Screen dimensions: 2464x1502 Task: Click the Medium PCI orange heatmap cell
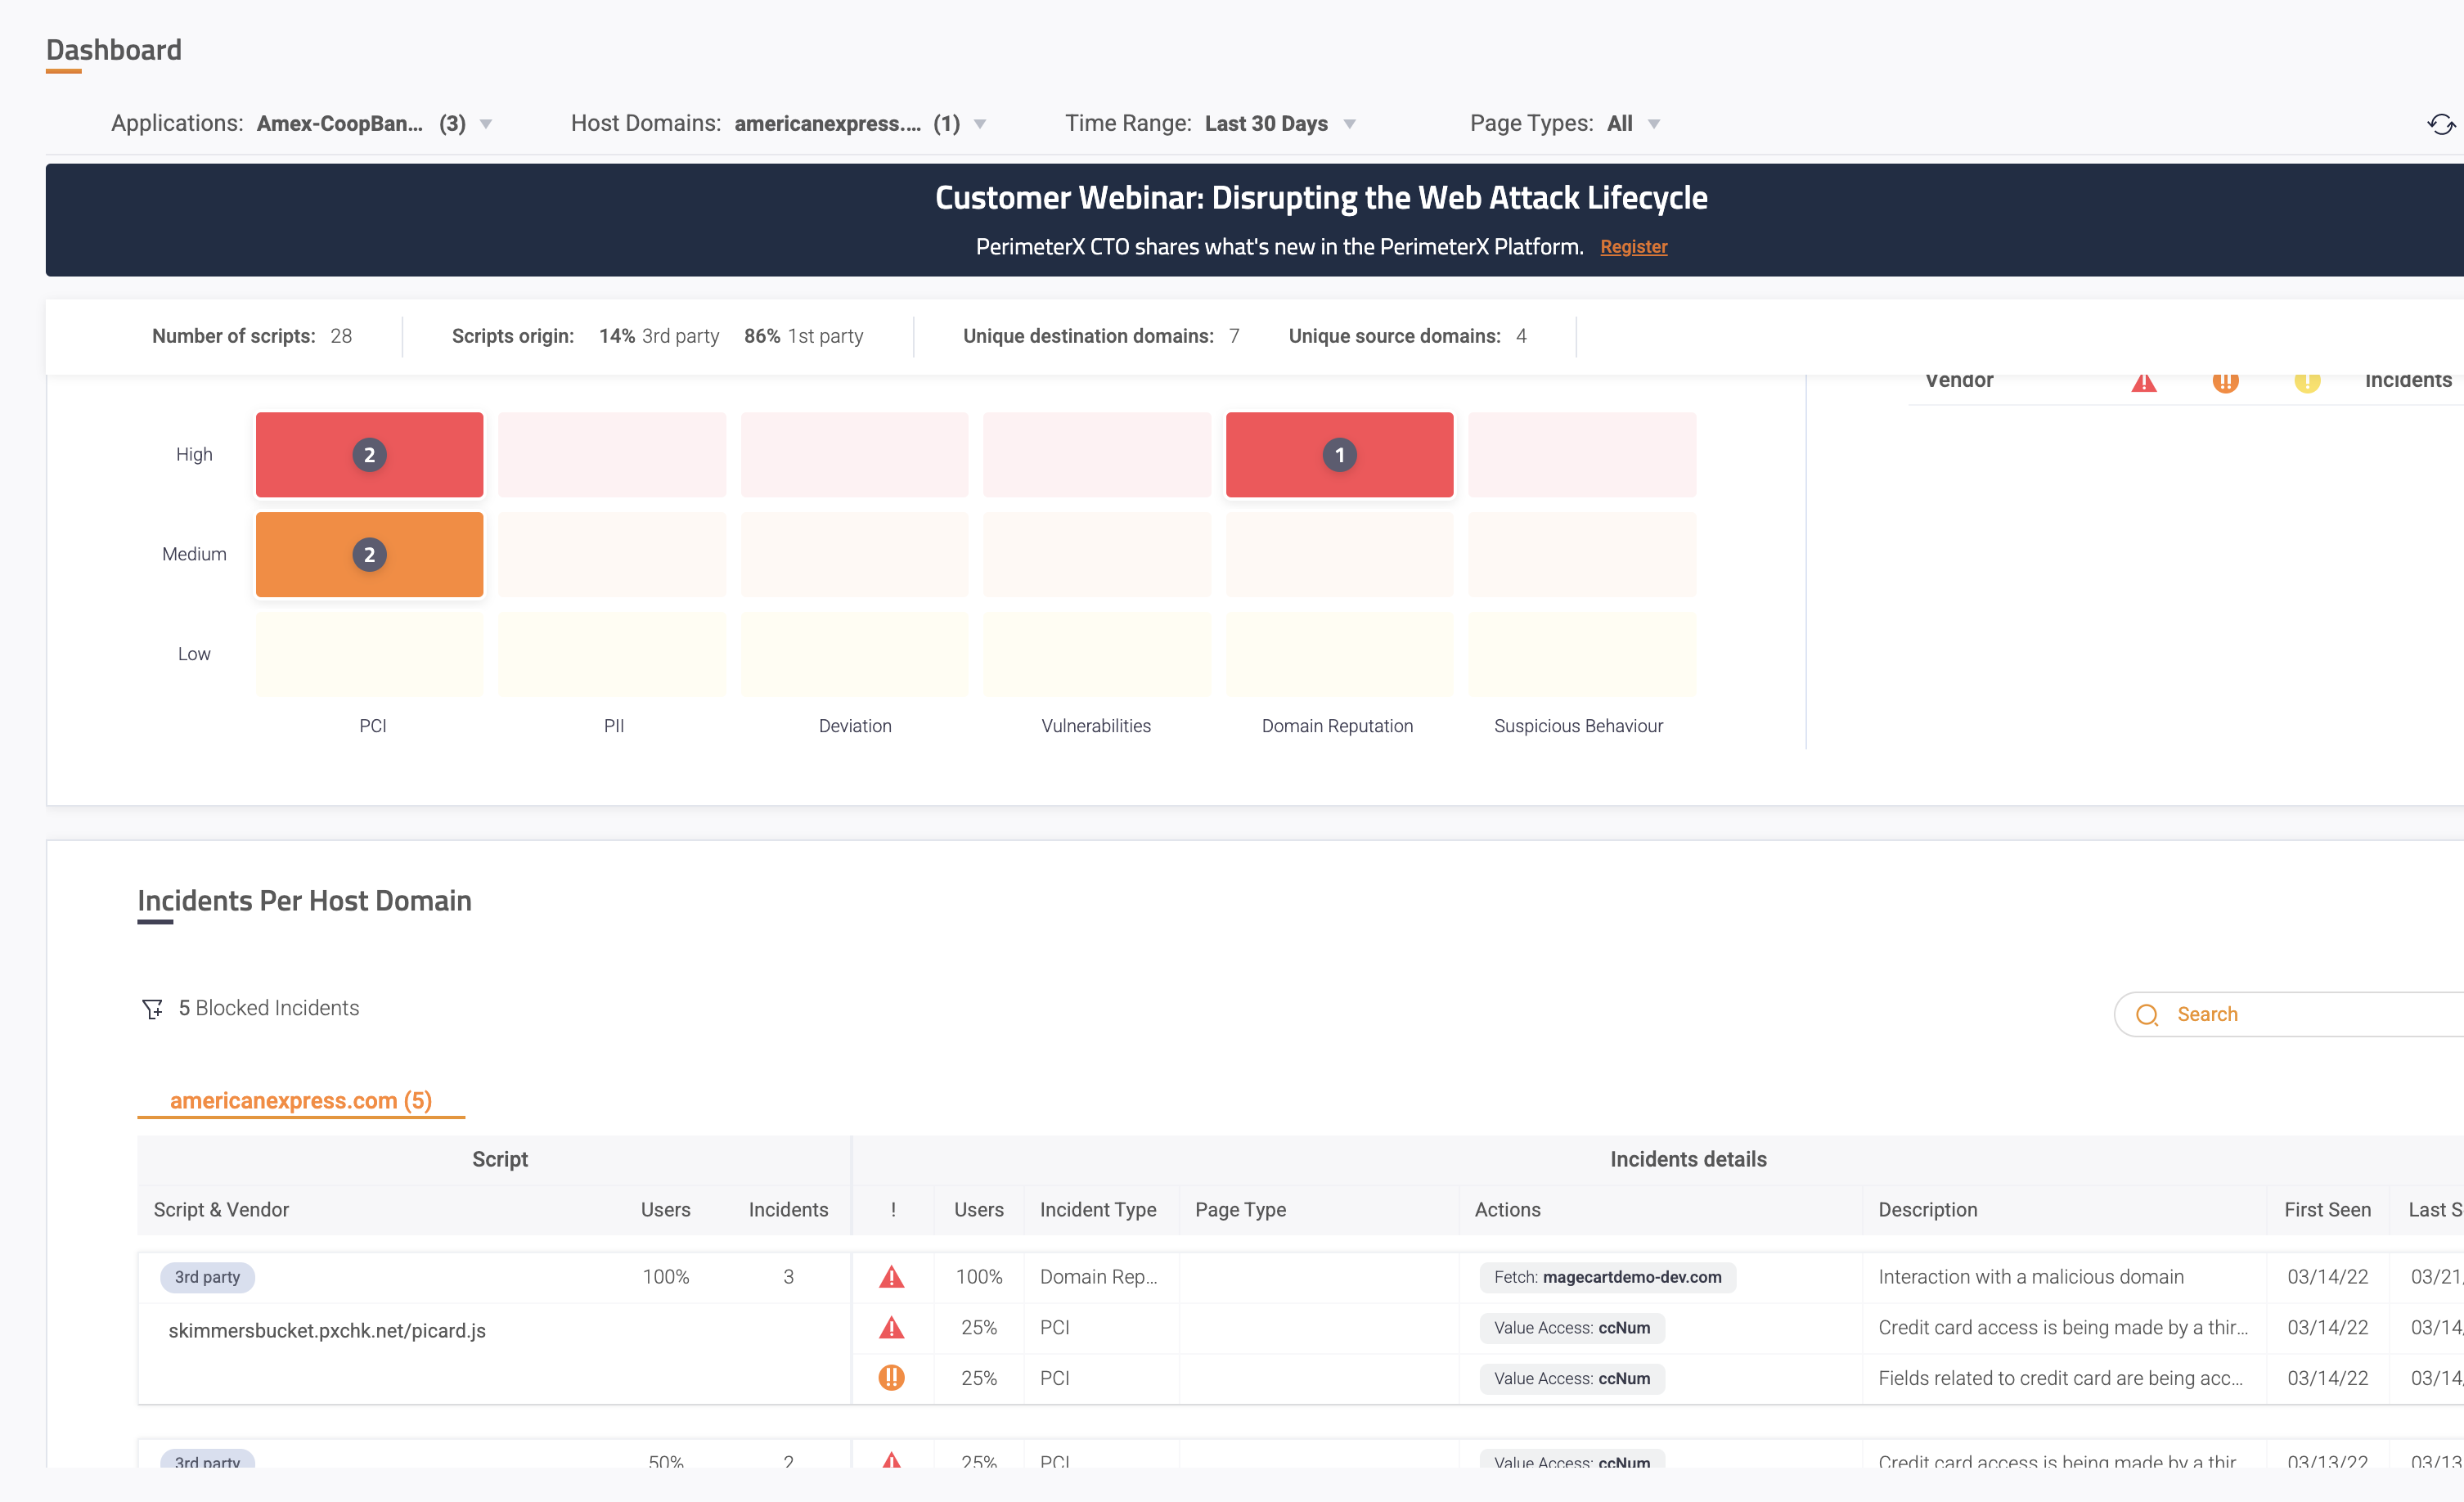pos(369,555)
